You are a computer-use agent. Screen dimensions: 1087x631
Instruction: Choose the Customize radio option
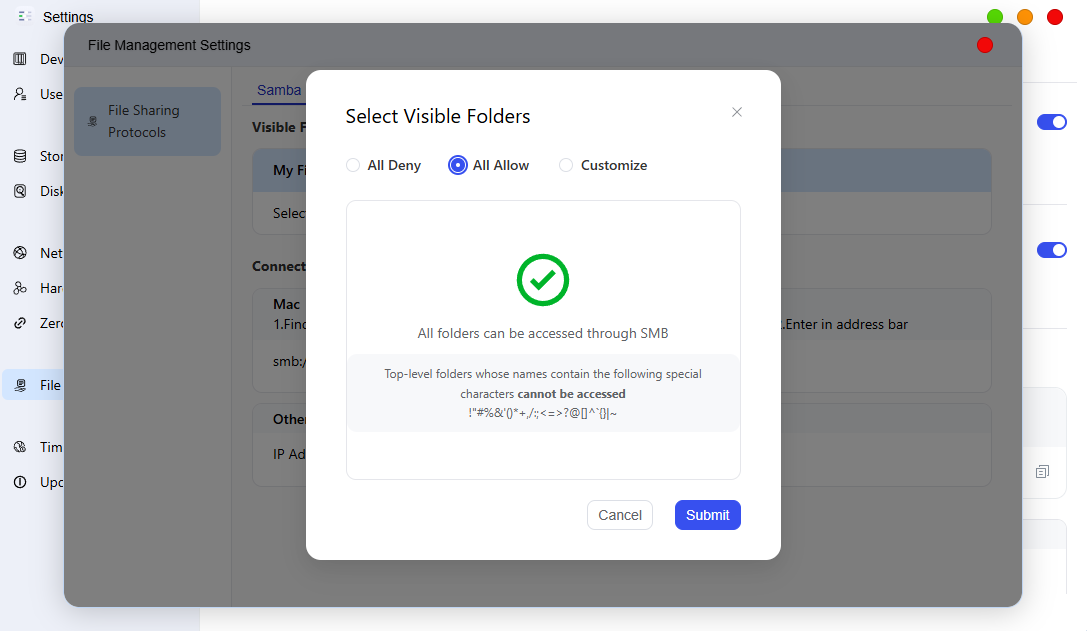coord(566,165)
